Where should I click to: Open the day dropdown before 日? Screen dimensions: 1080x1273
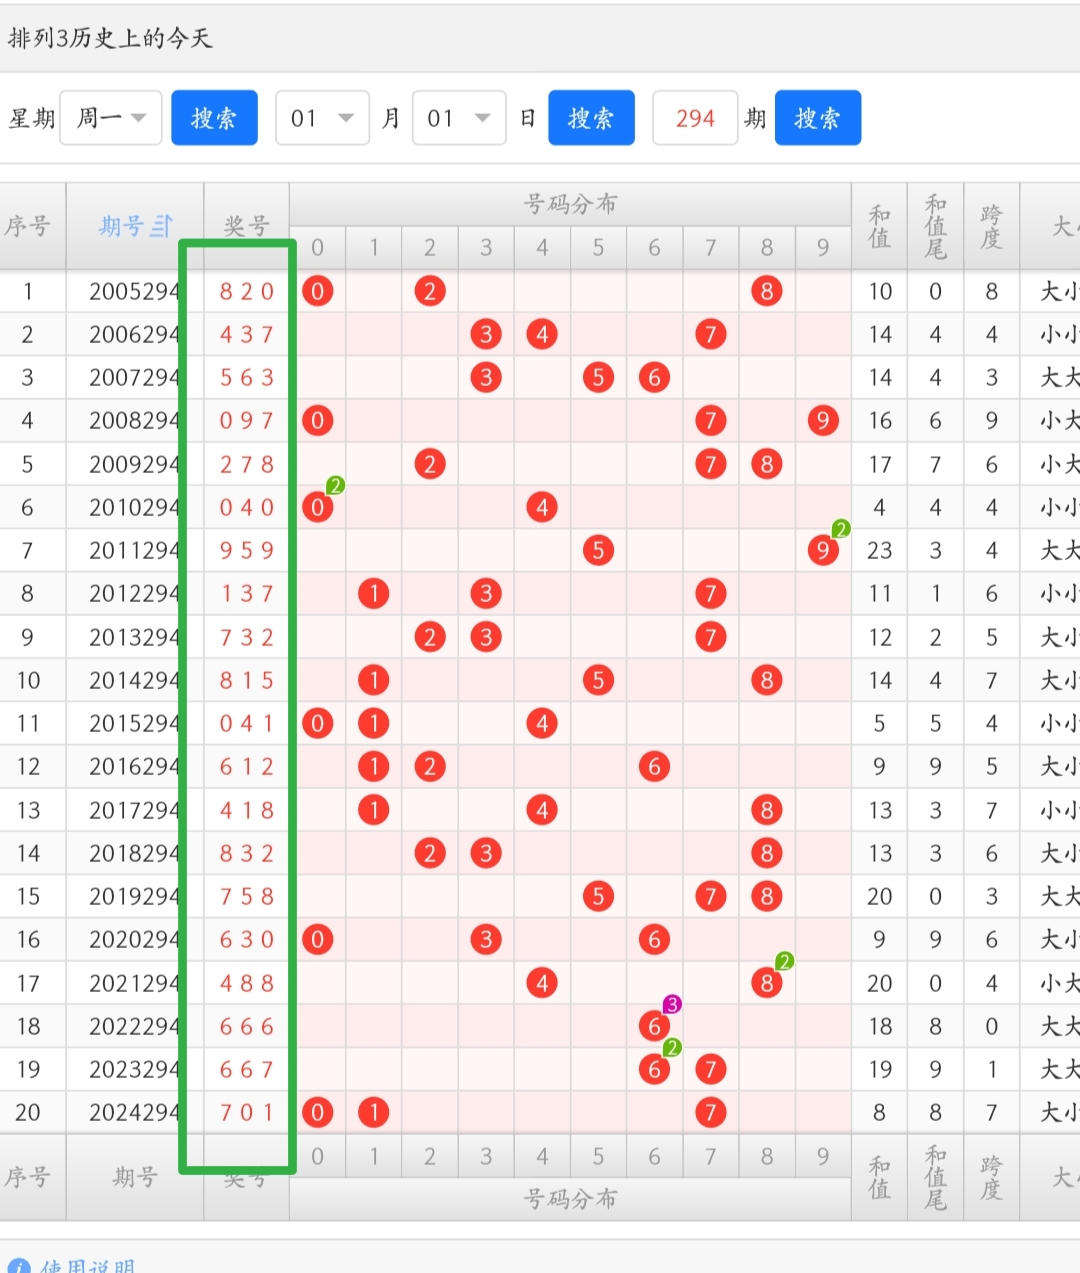click(459, 118)
